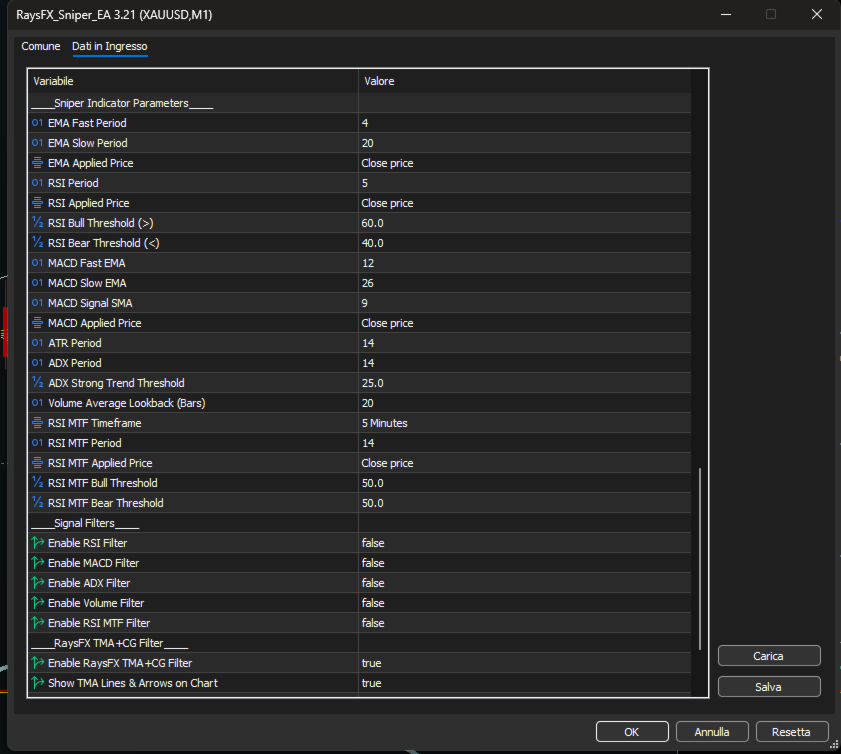
Task: Click the fraction icon beside ADX Strong Trend Threshold
Action: point(37,383)
